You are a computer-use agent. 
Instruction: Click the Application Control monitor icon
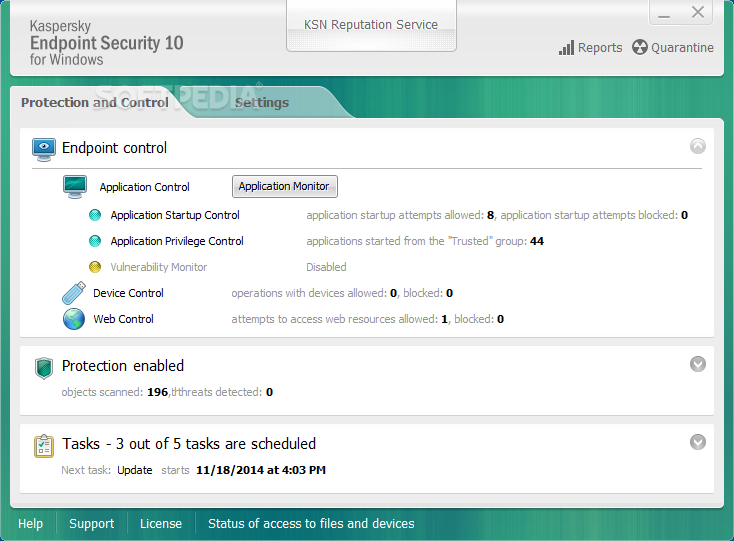click(75, 187)
